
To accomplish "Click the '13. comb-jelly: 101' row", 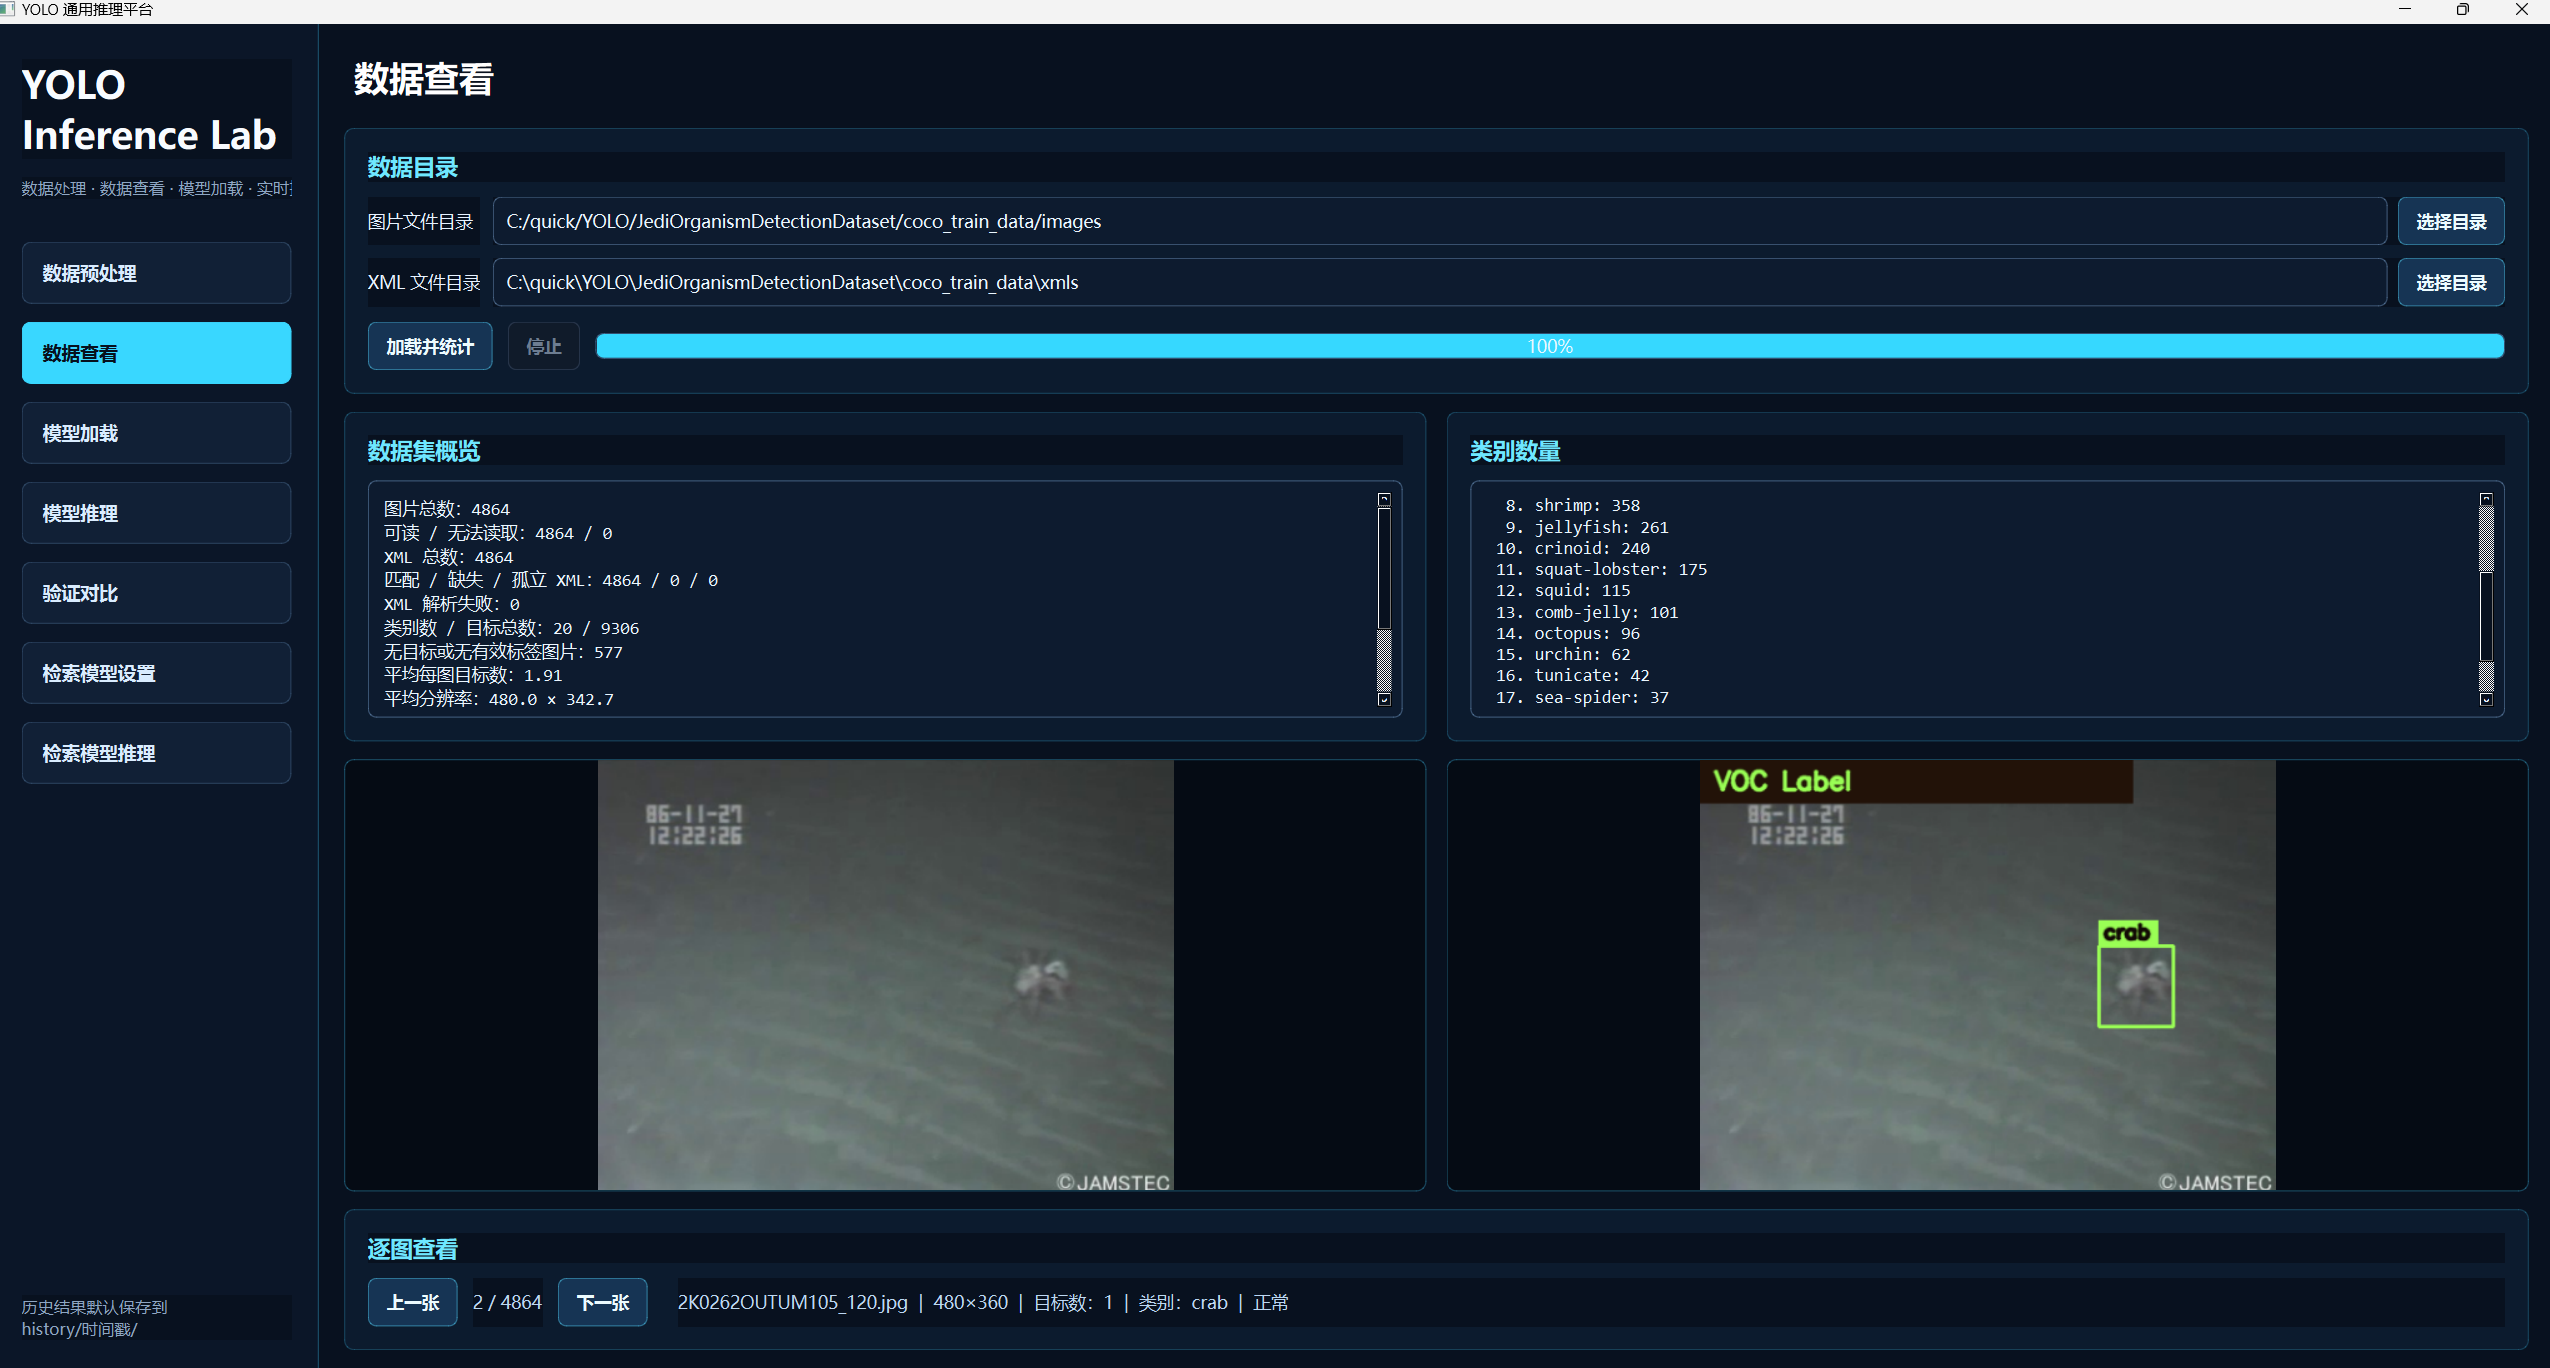I will 1586,612.
